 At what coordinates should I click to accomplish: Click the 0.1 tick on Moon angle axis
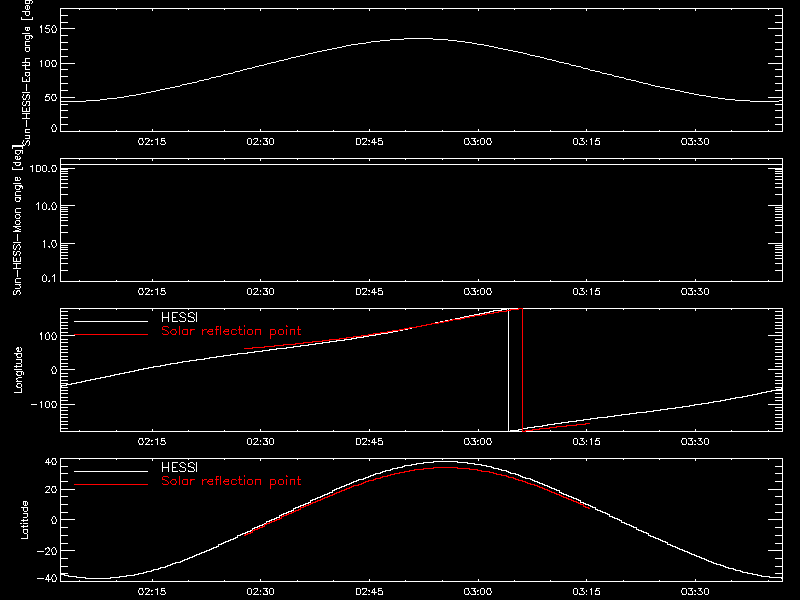click(x=49, y=278)
